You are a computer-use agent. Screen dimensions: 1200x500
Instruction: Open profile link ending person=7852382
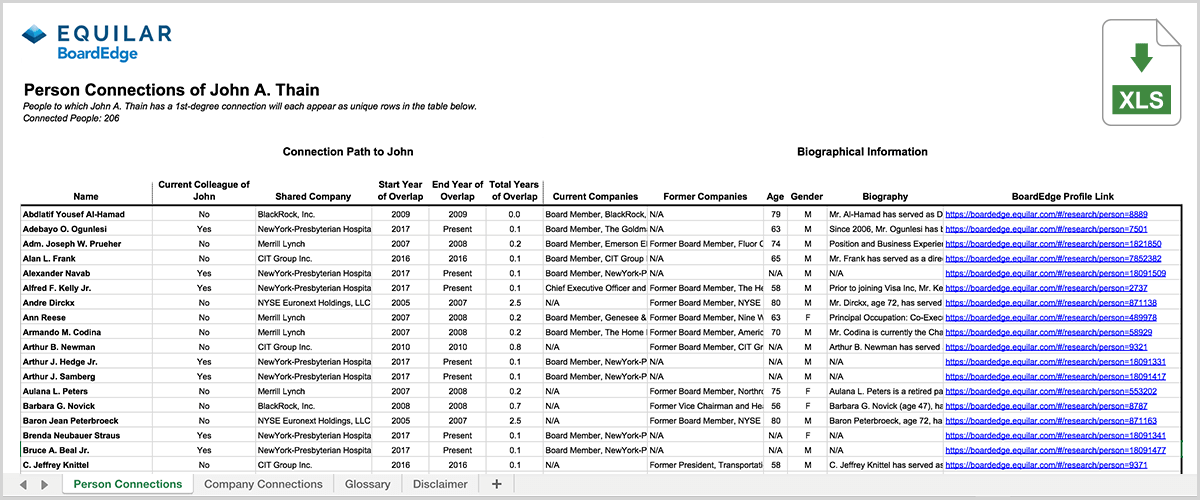[x=1053, y=259]
